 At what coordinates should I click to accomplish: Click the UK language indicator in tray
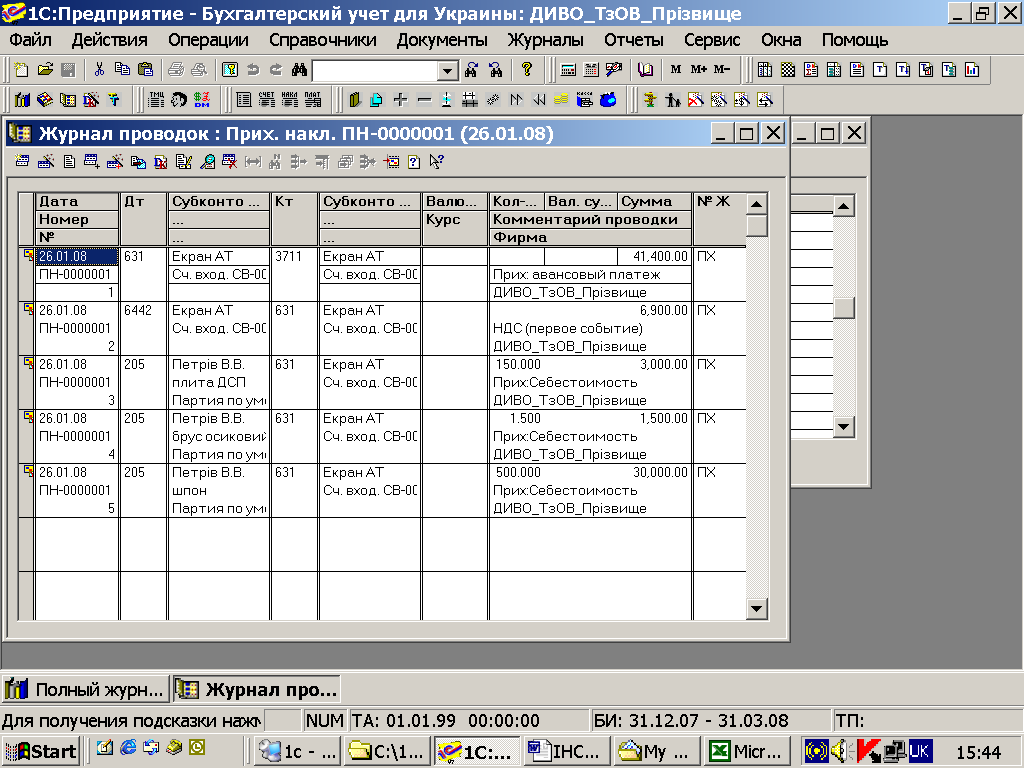919,751
